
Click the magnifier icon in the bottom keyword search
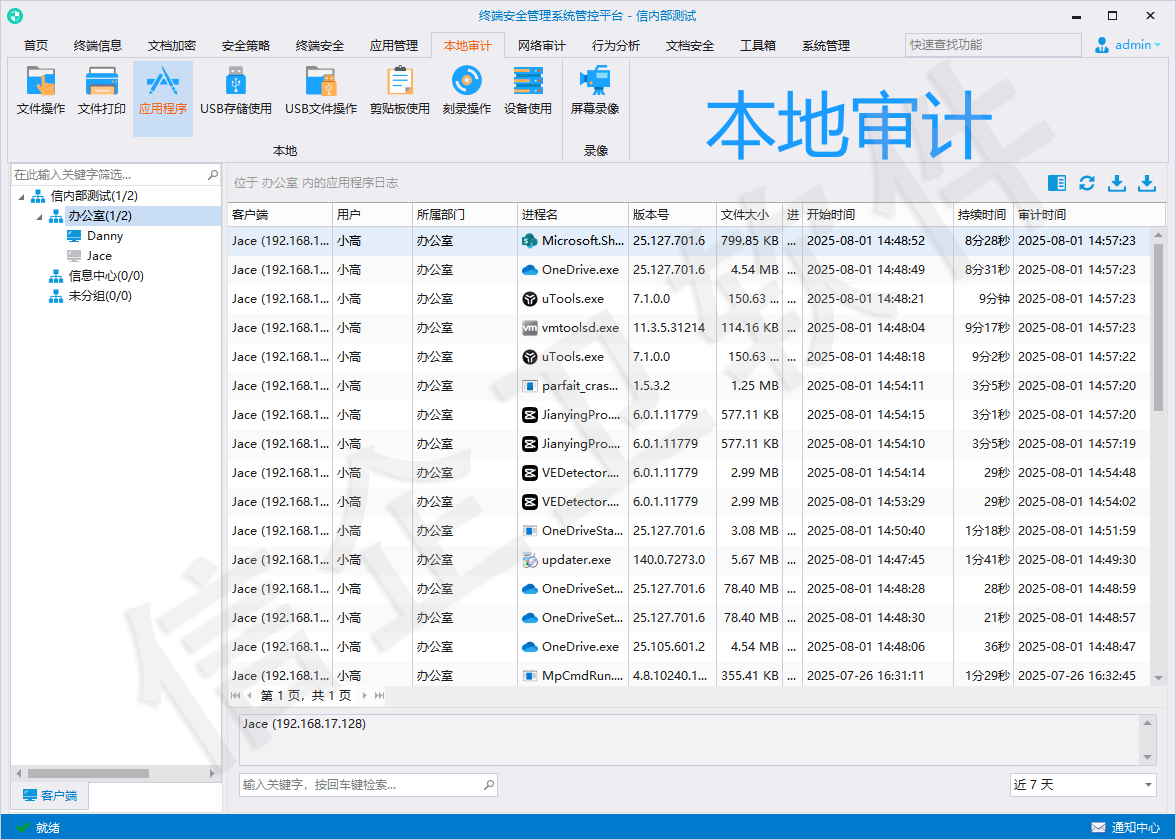click(489, 785)
